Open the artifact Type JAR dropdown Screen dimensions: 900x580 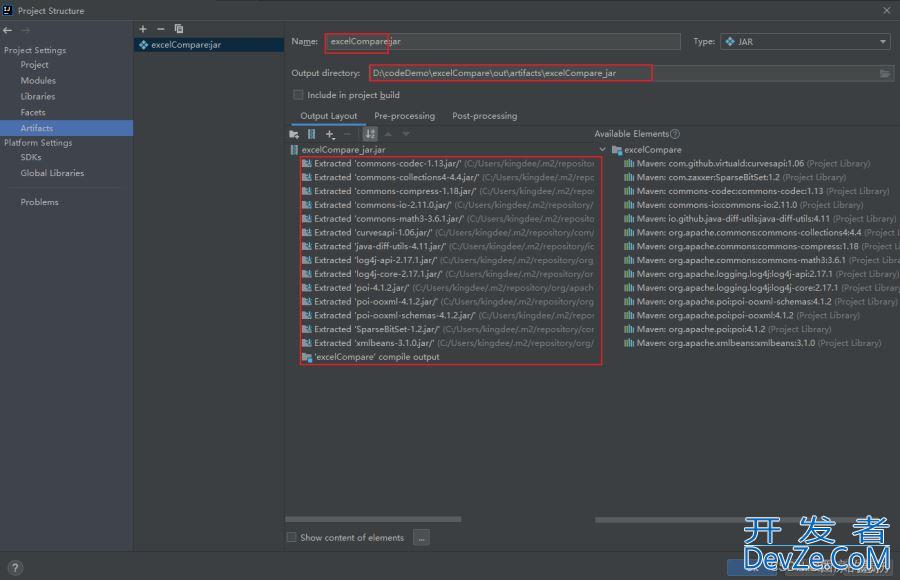pyautogui.click(x=805, y=41)
